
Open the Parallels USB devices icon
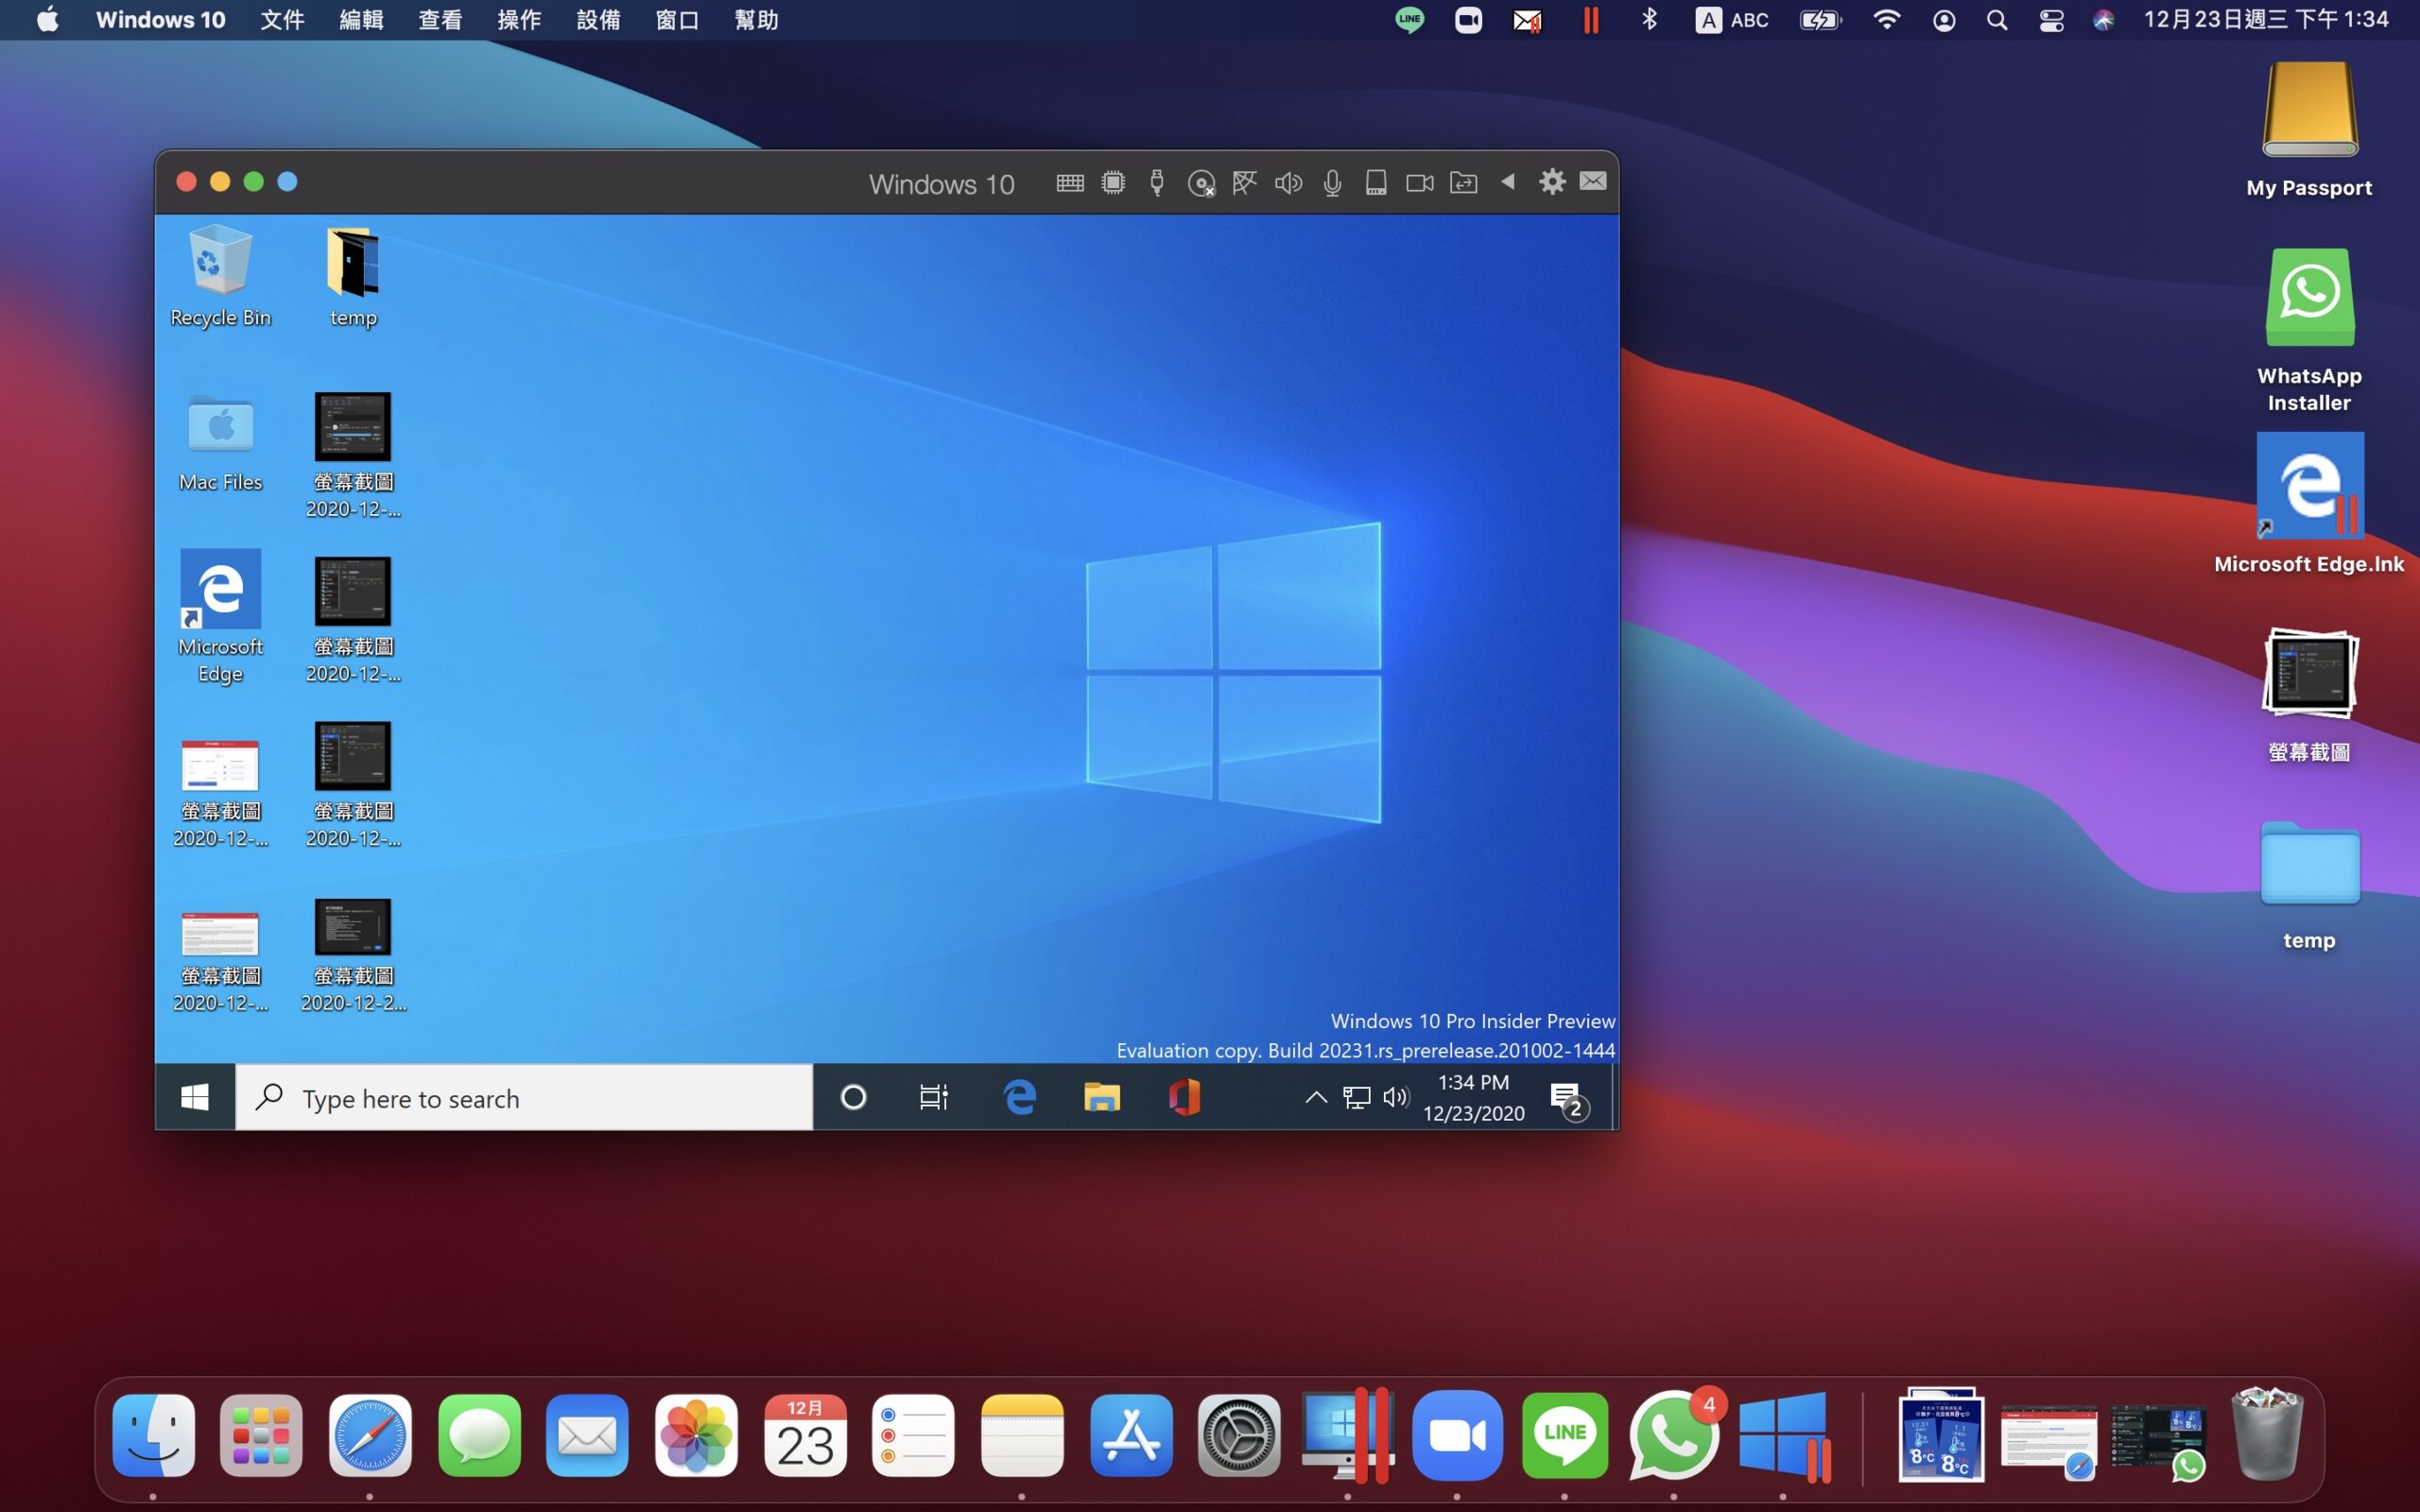(x=1157, y=182)
